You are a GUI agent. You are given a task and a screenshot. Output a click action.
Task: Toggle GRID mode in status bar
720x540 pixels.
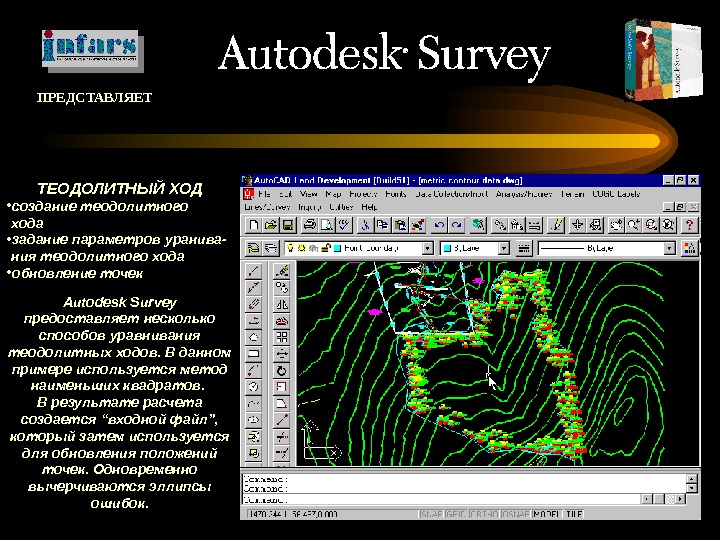pyautogui.click(x=456, y=514)
